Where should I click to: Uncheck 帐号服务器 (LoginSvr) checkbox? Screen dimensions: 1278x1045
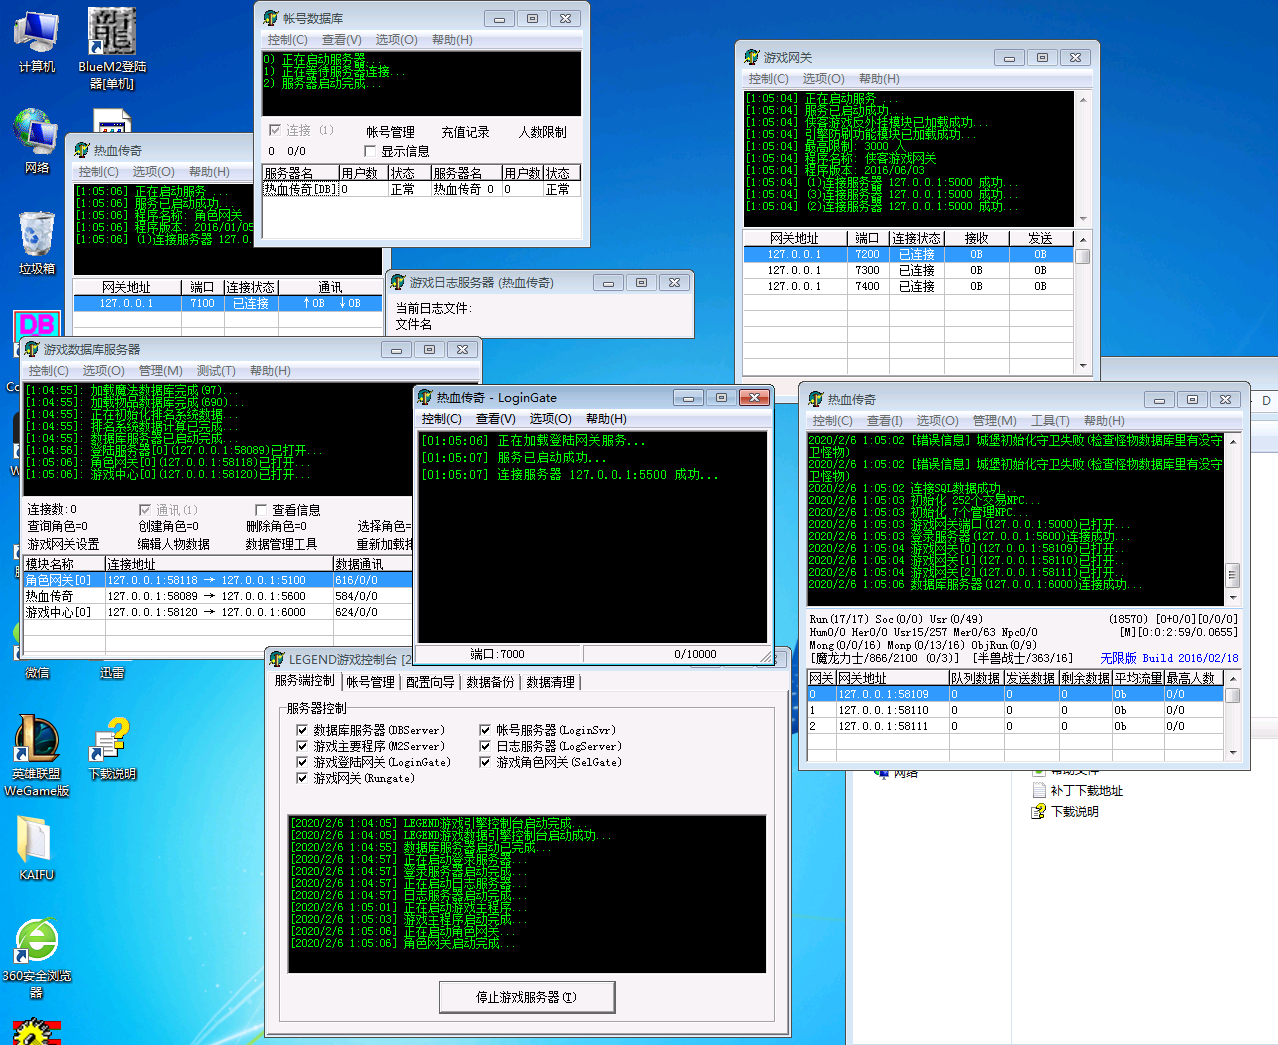[485, 730]
